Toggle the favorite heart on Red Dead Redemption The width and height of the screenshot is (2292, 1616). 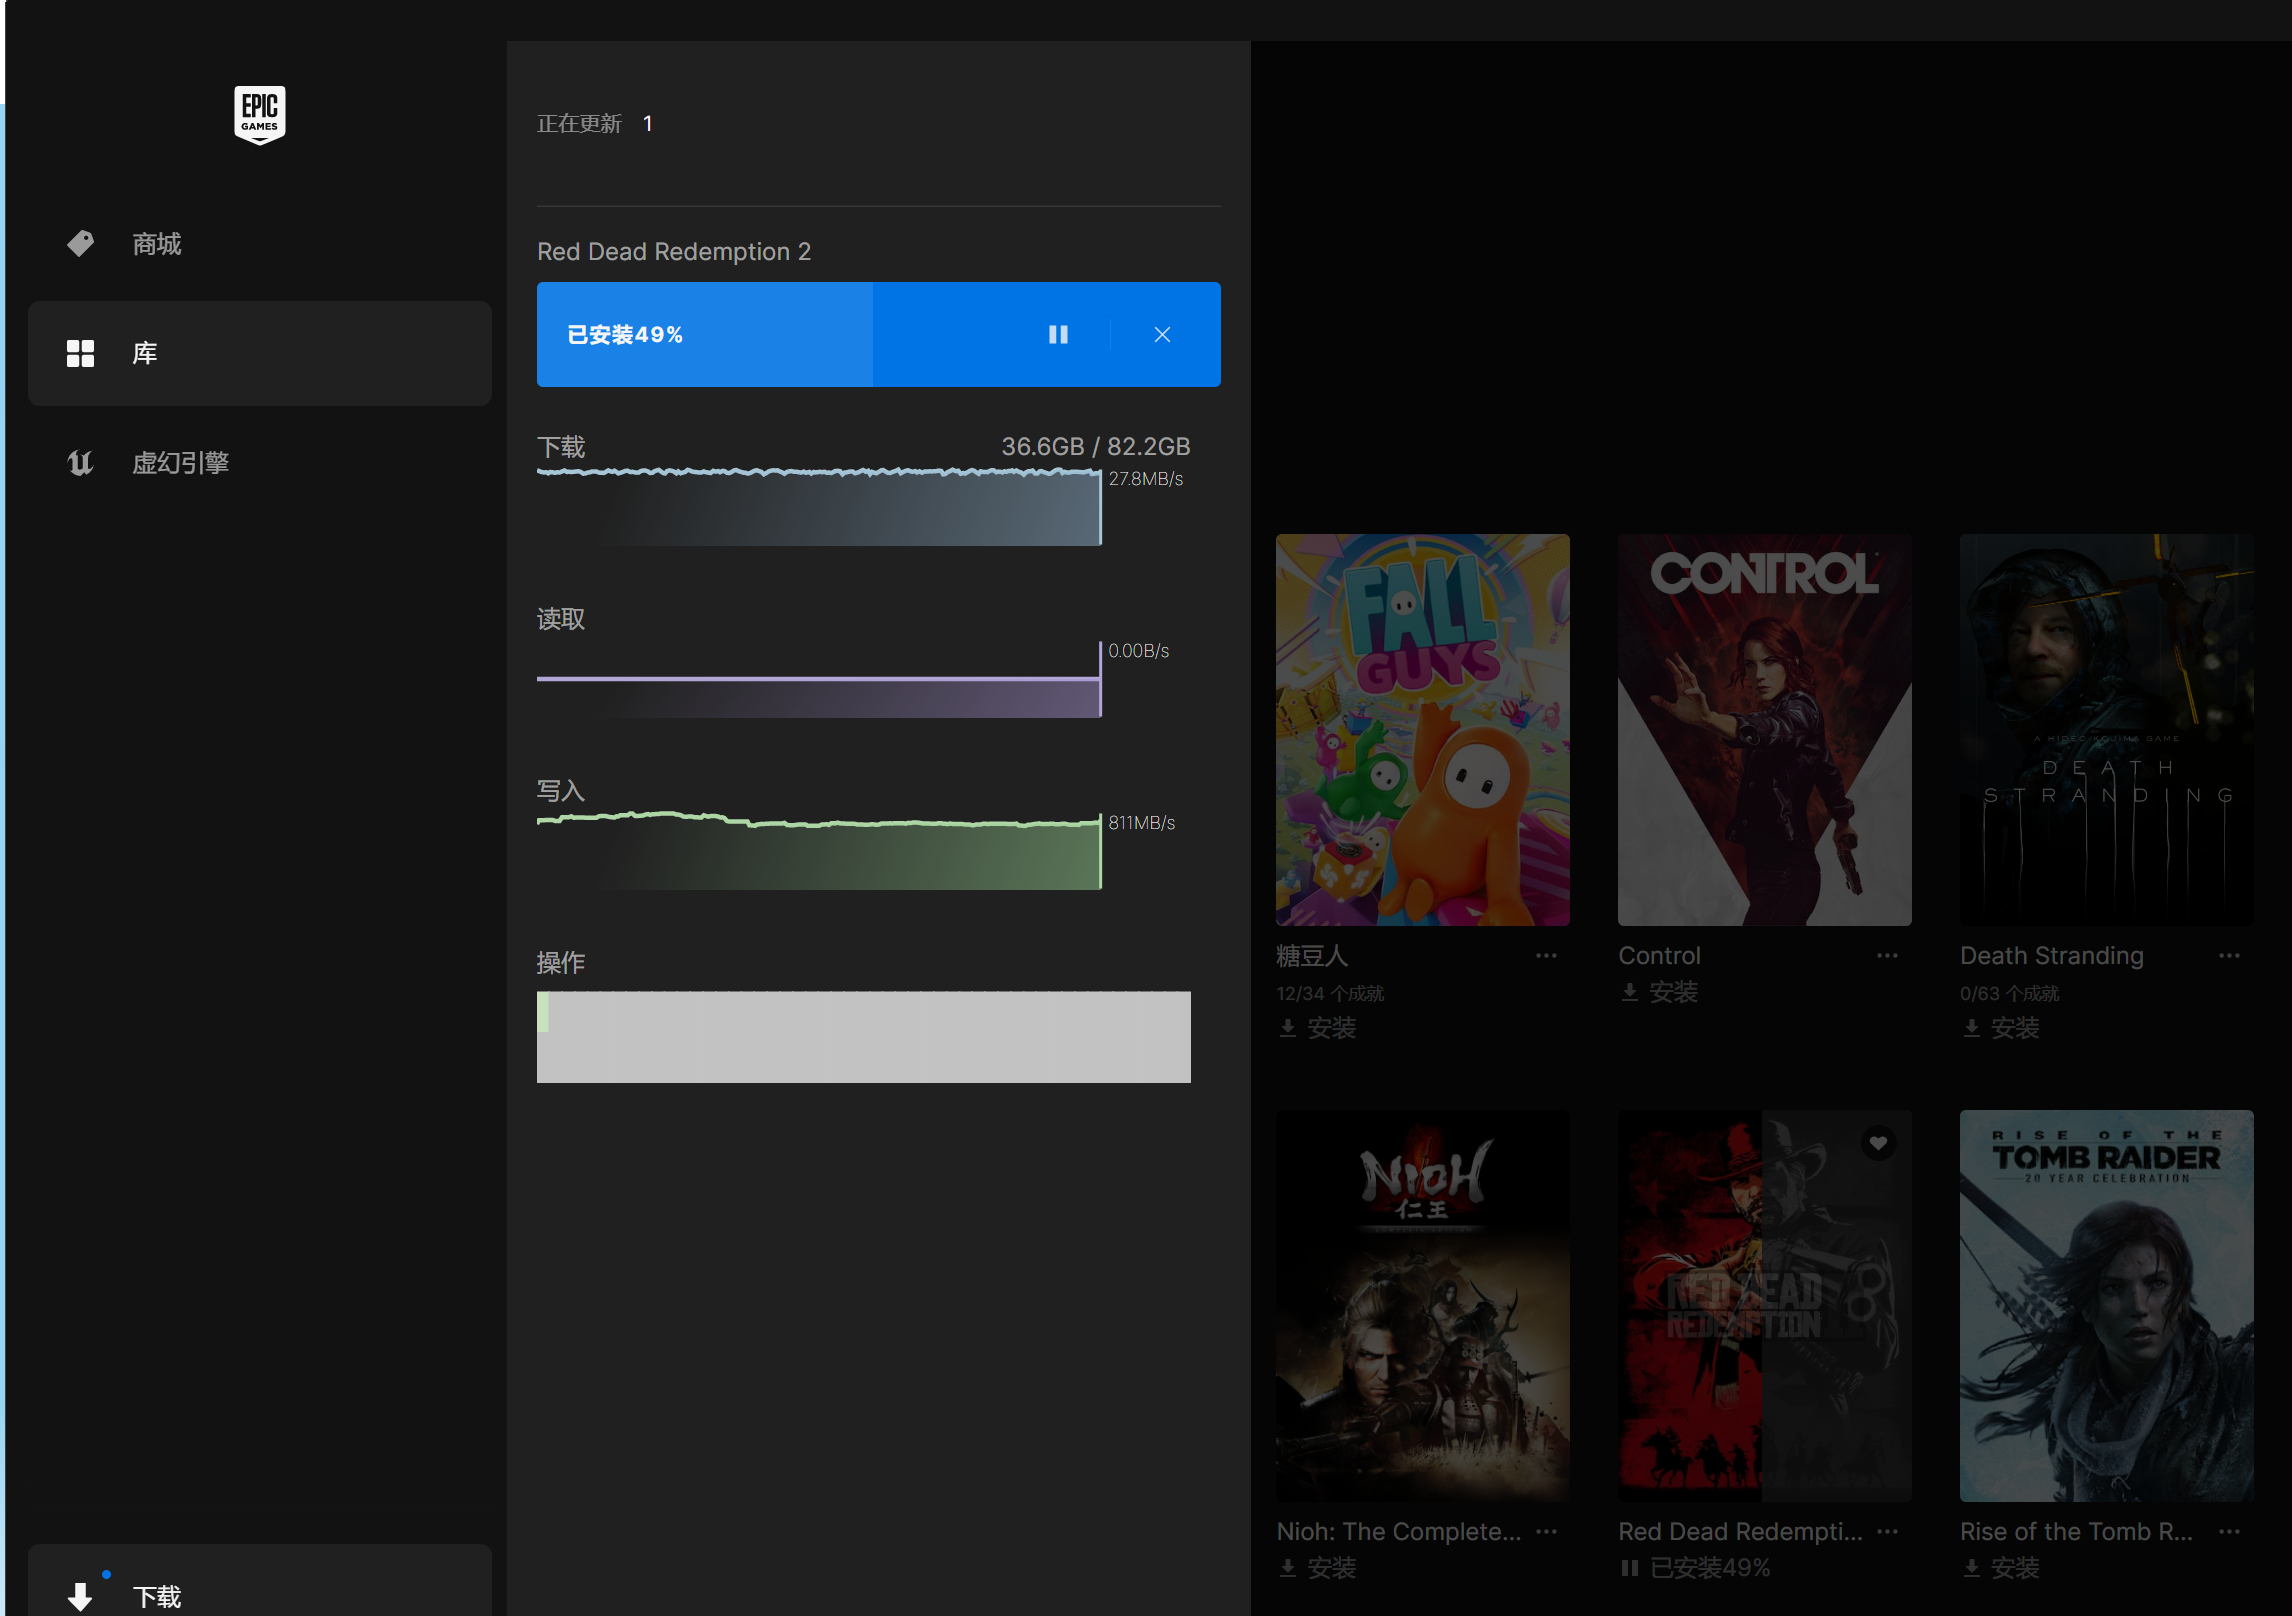(x=1878, y=1143)
